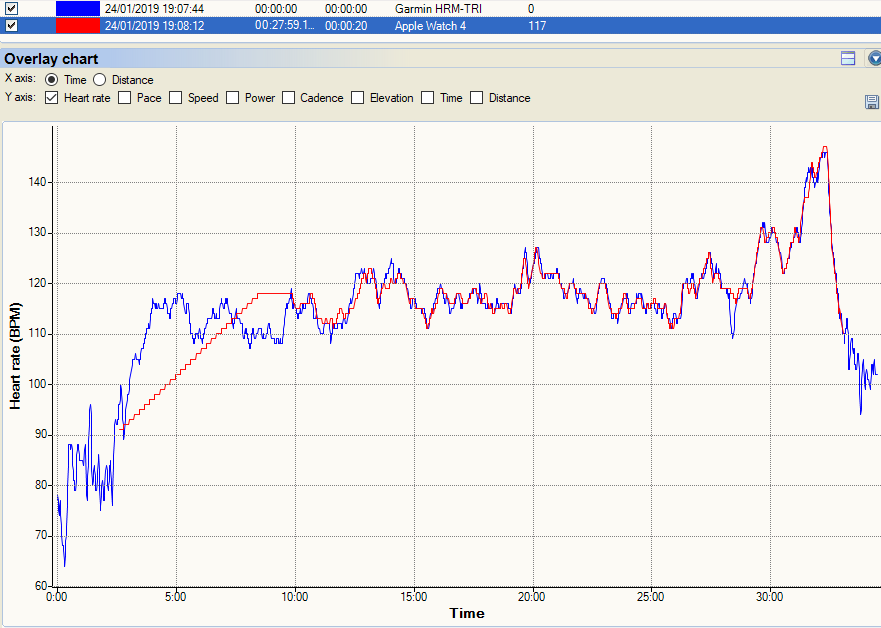881x628 pixels.
Task: Enable the Power Y axis checkbox
Action: (232, 98)
